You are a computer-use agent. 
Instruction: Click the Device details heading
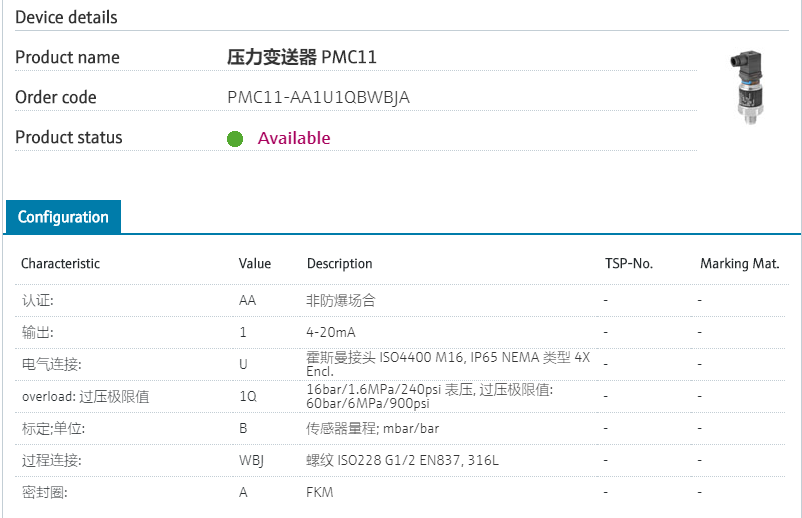(x=66, y=17)
